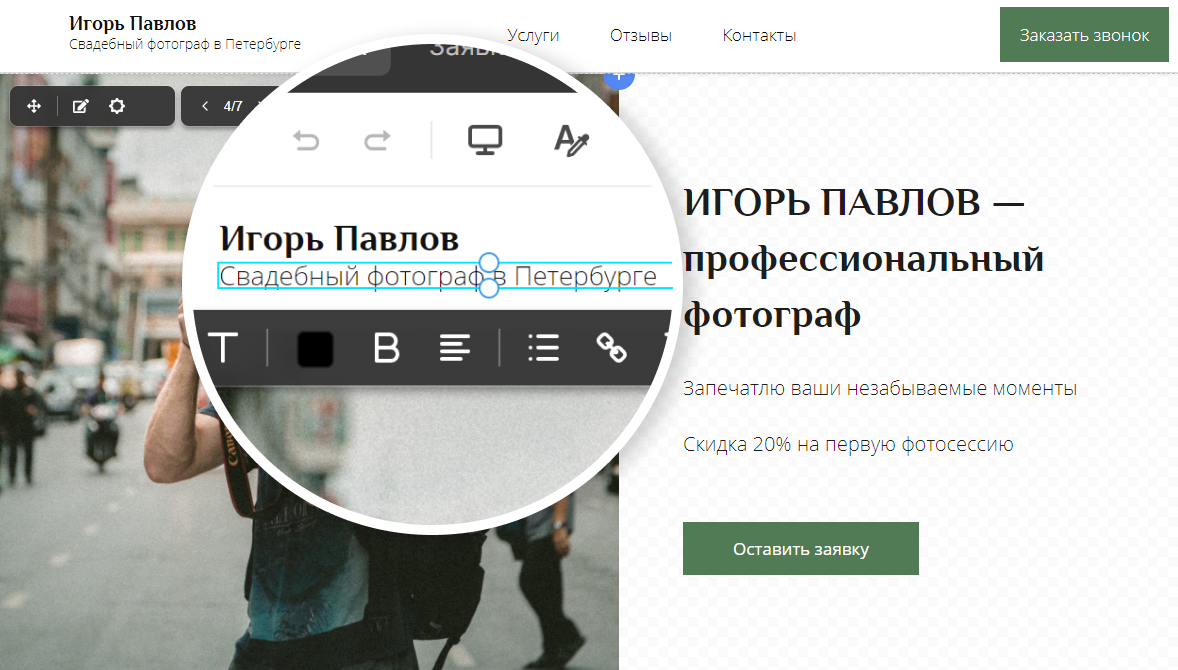Click the hero heading ИГОРЬ ПАВЛОВ — профессиональный фотограф
Viewport: 1178px width, 670px height.
(x=864, y=258)
